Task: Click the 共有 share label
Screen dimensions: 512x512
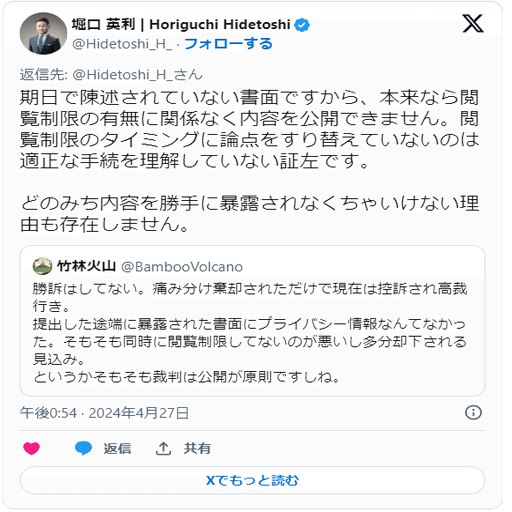Action: coord(197,448)
